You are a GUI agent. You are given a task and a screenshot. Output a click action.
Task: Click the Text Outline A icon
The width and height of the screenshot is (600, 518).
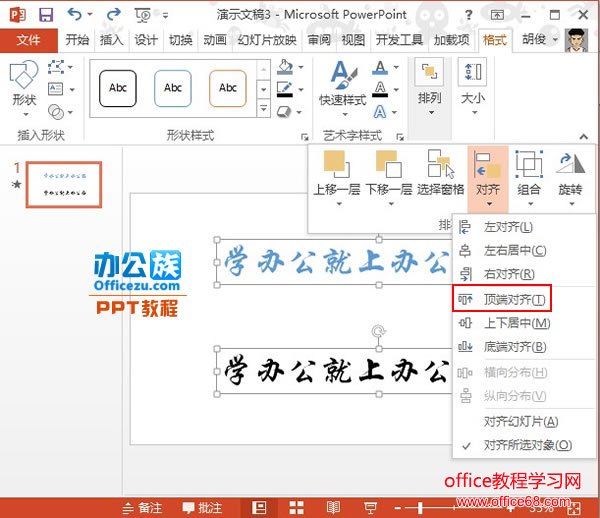tap(380, 89)
